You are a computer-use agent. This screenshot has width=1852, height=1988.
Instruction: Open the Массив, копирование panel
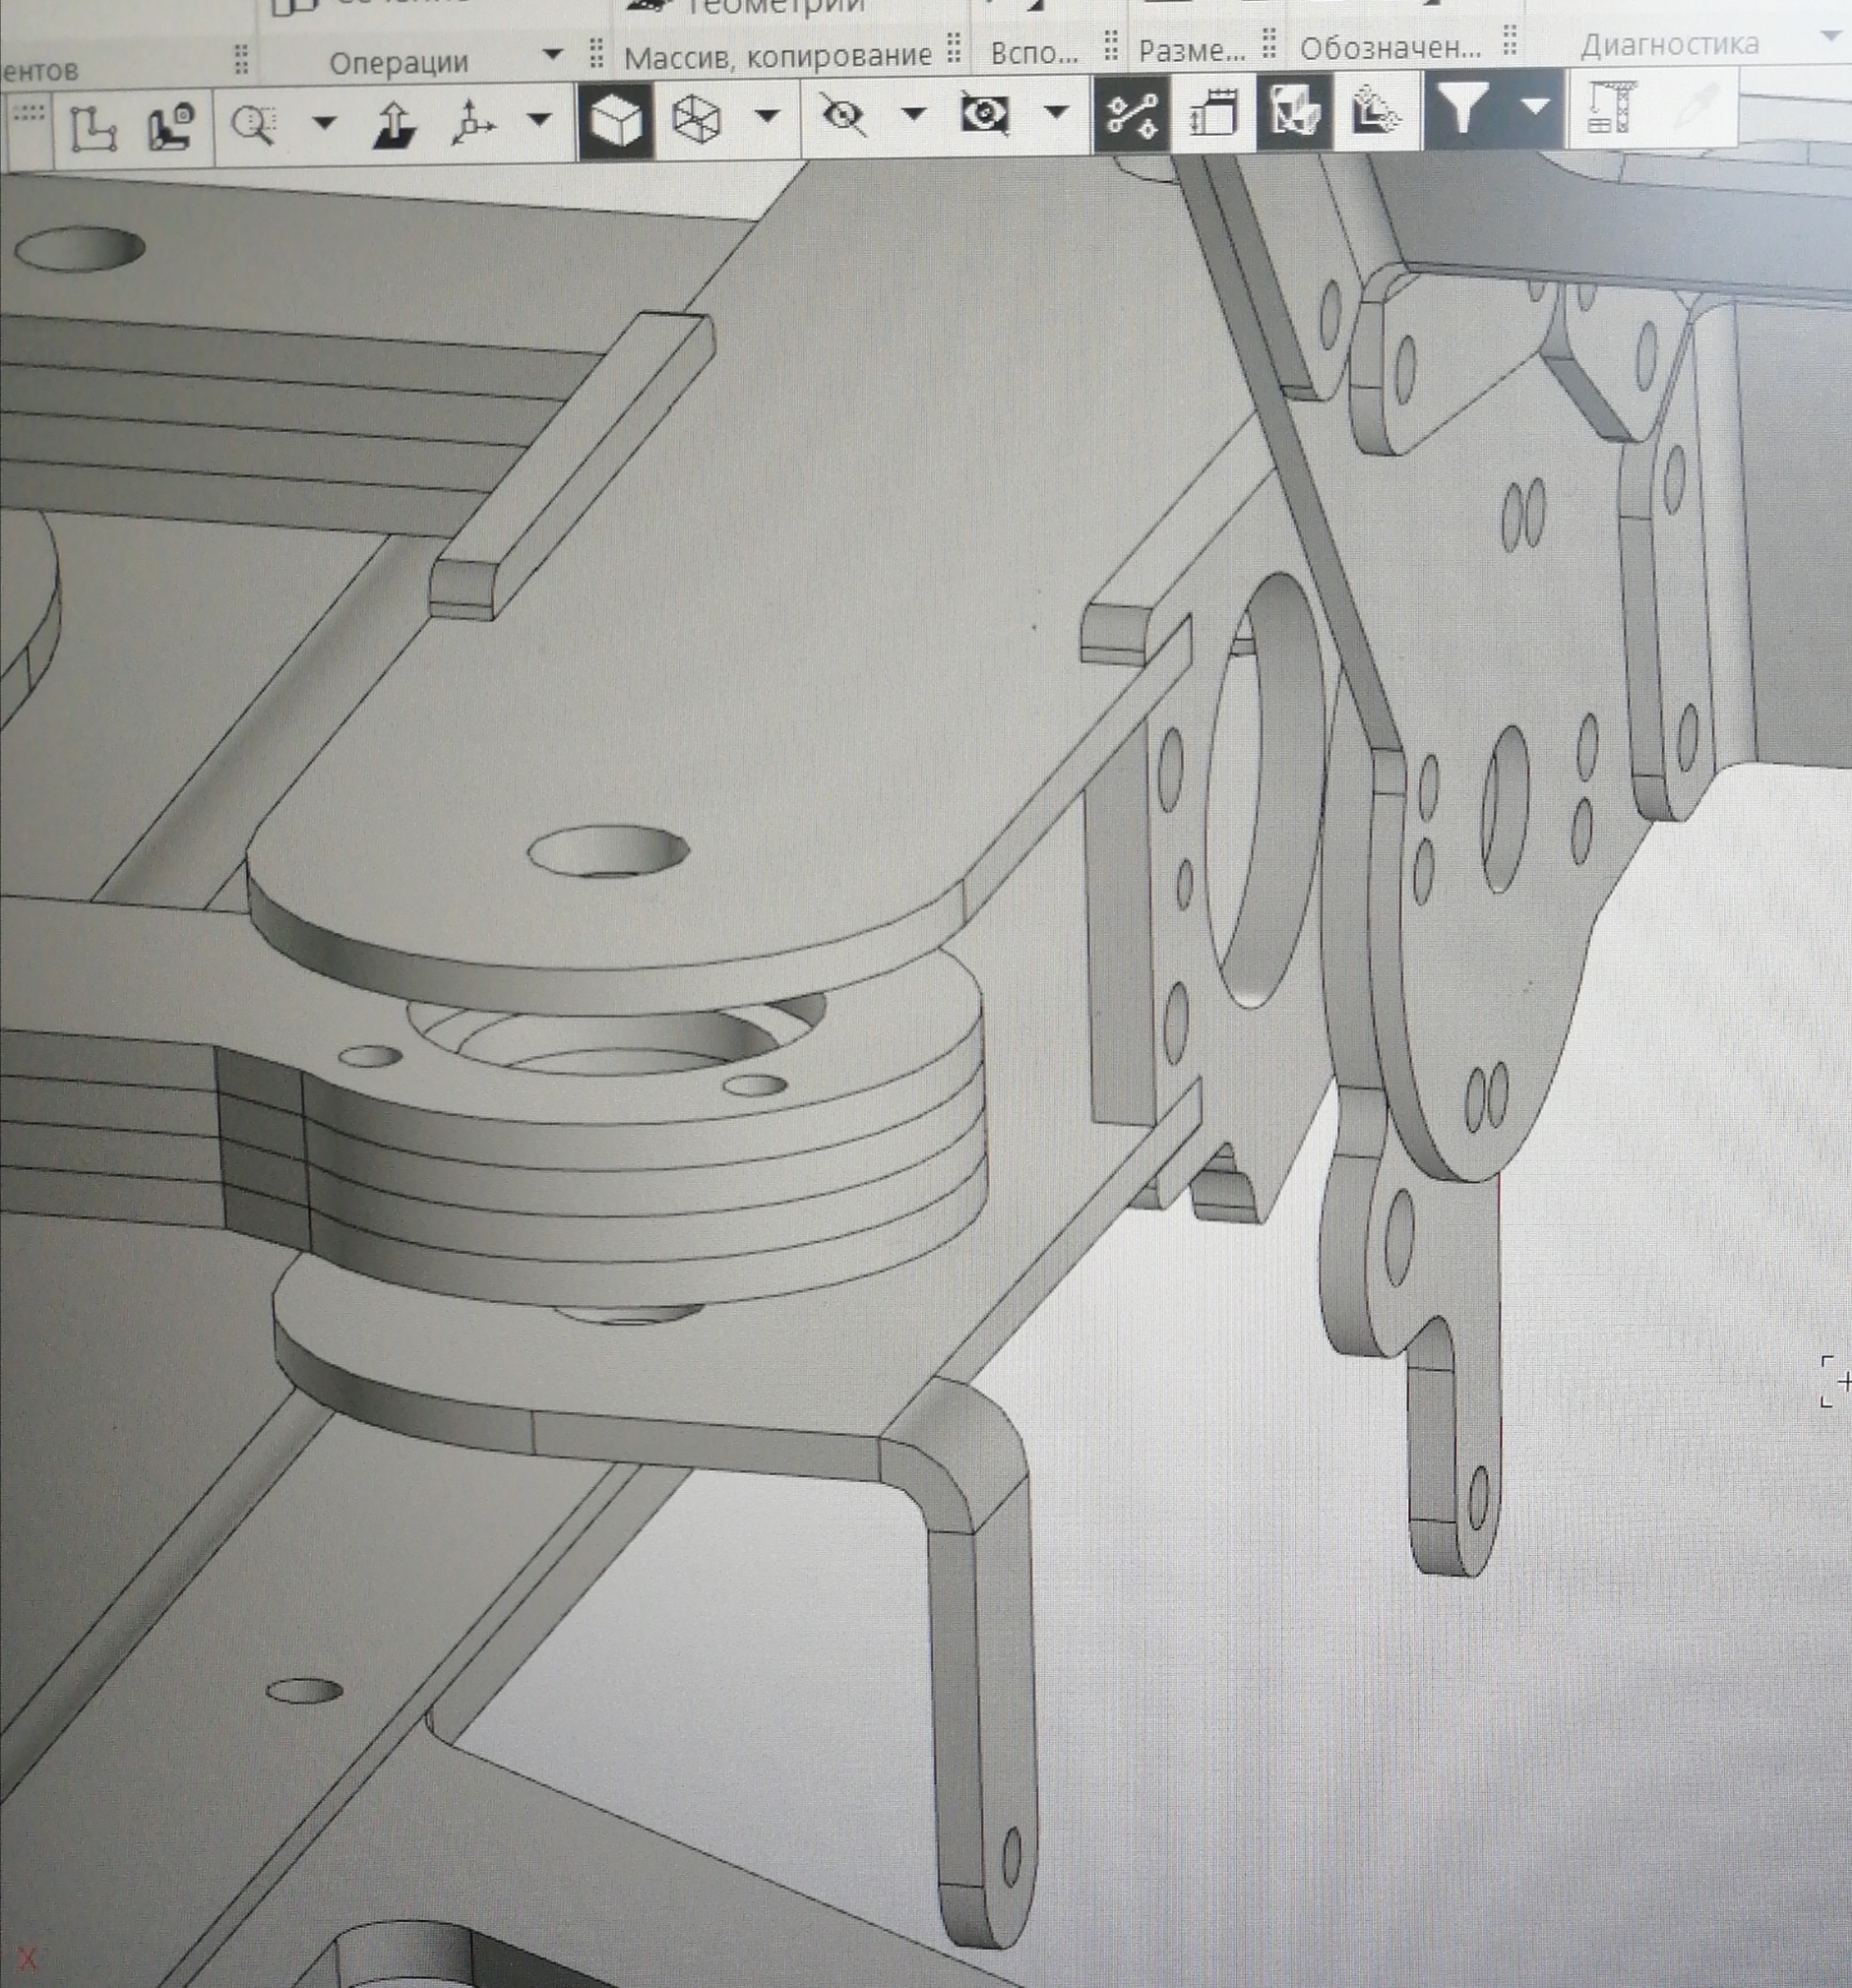click(778, 56)
